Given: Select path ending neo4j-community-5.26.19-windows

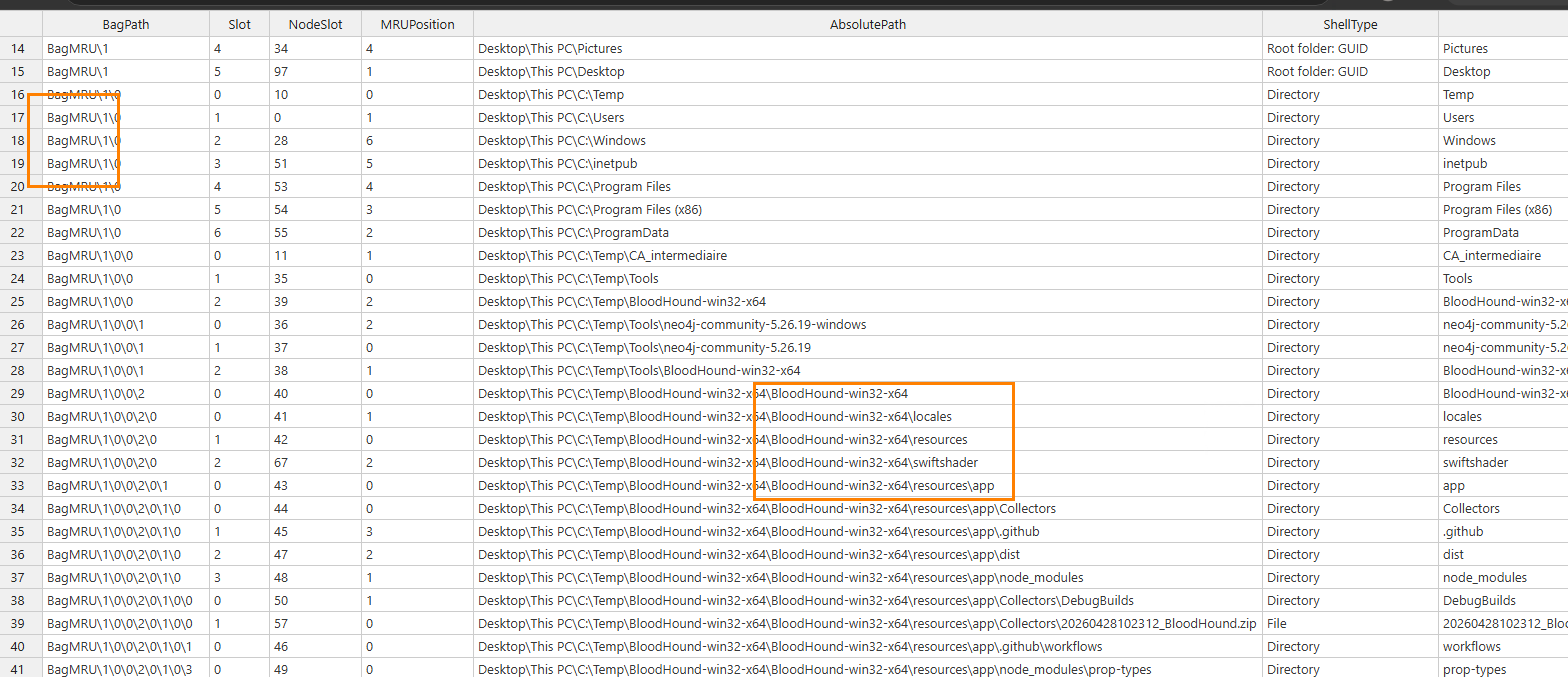Looking at the screenshot, I should click(868, 324).
